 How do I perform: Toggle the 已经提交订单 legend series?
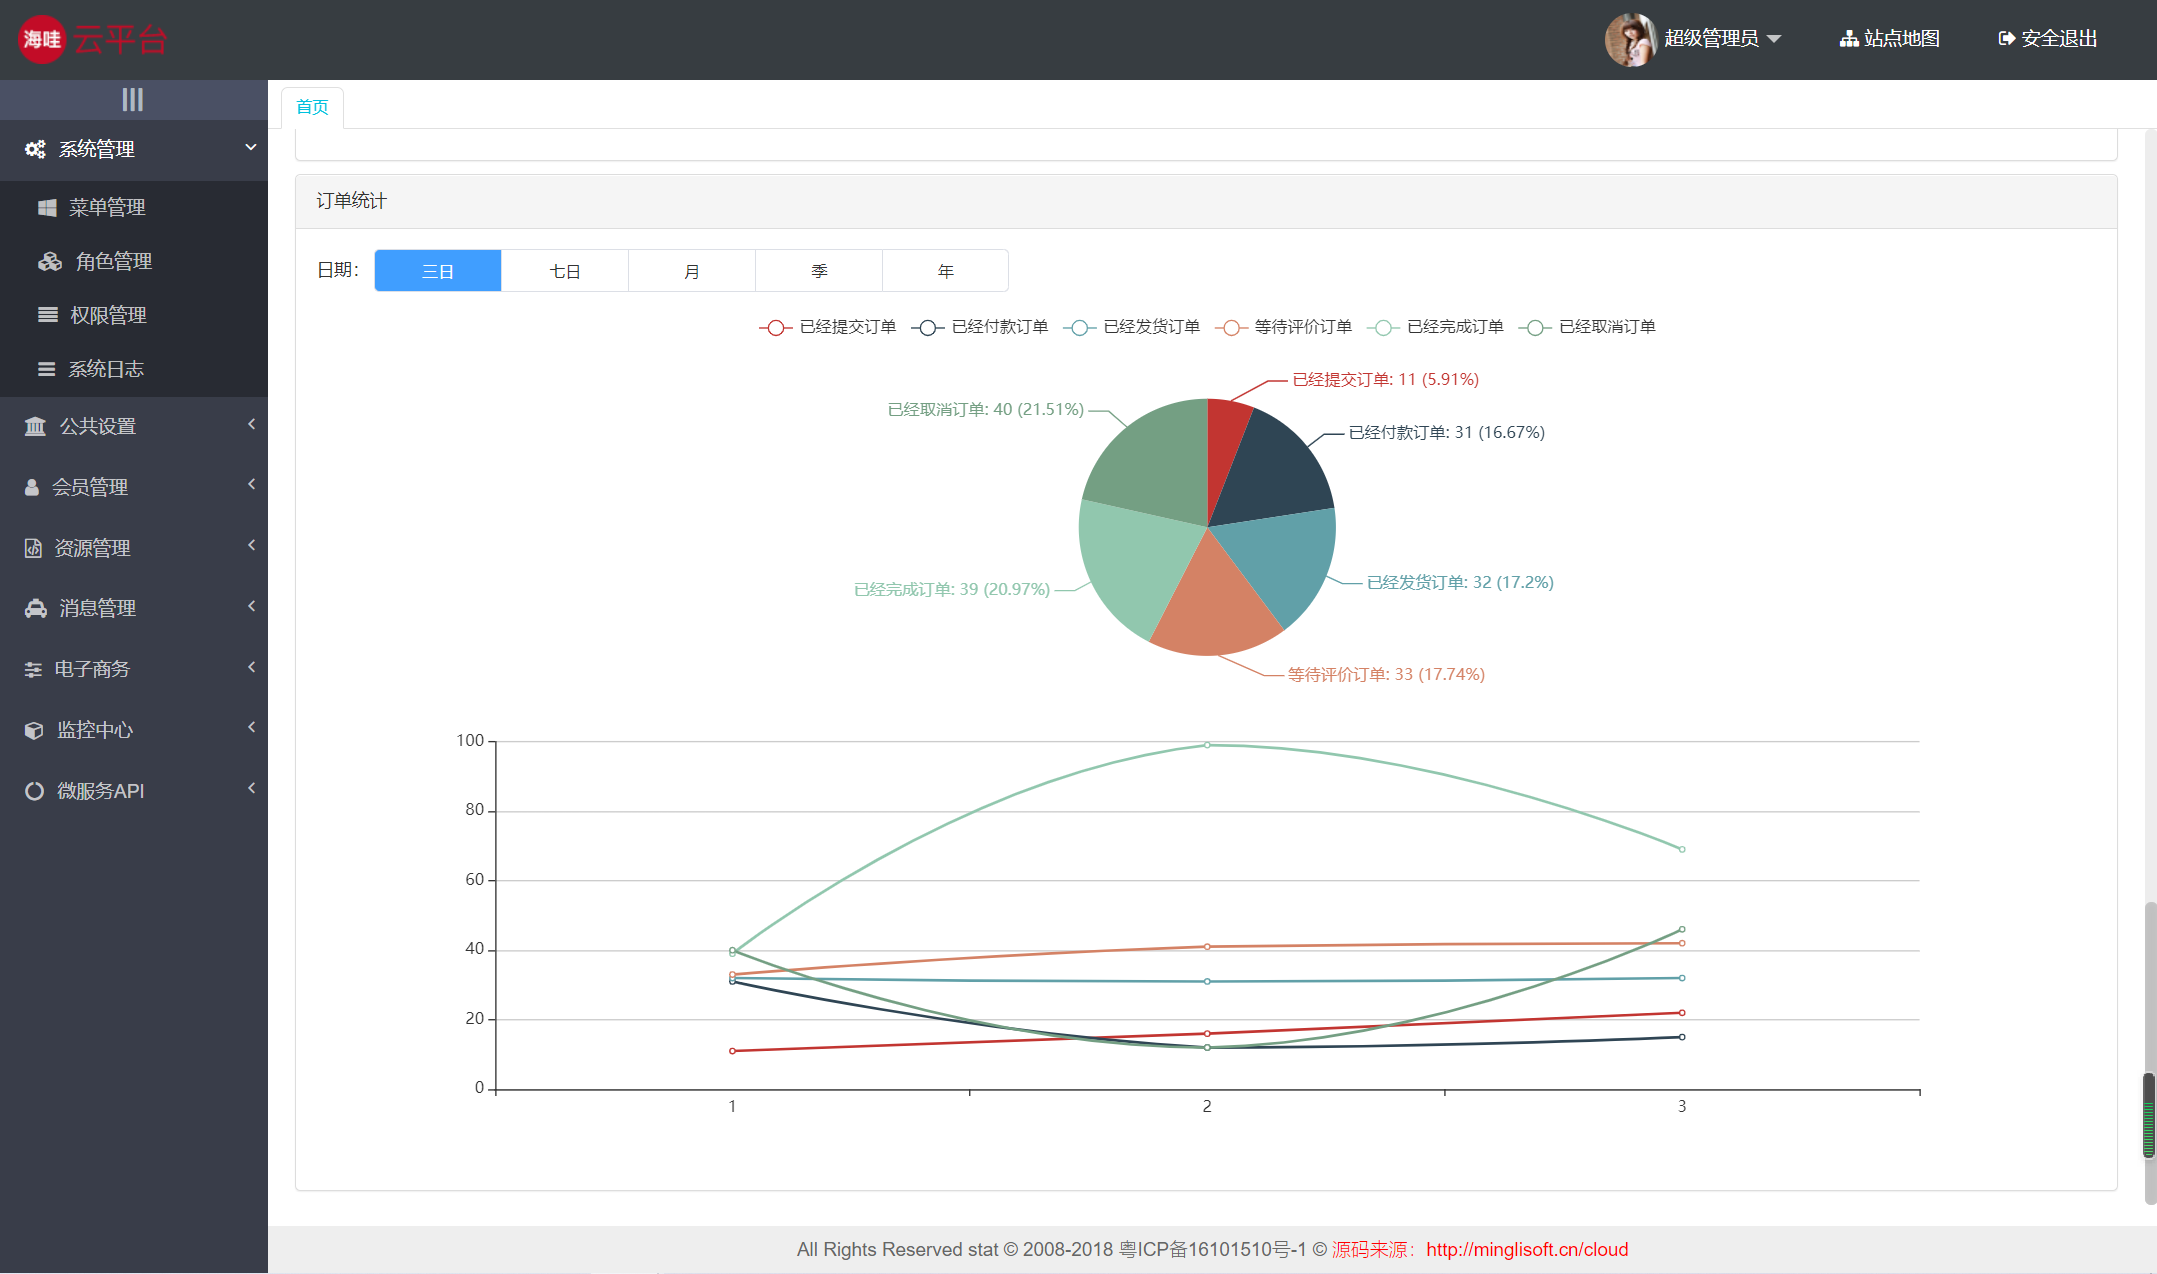pos(828,327)
